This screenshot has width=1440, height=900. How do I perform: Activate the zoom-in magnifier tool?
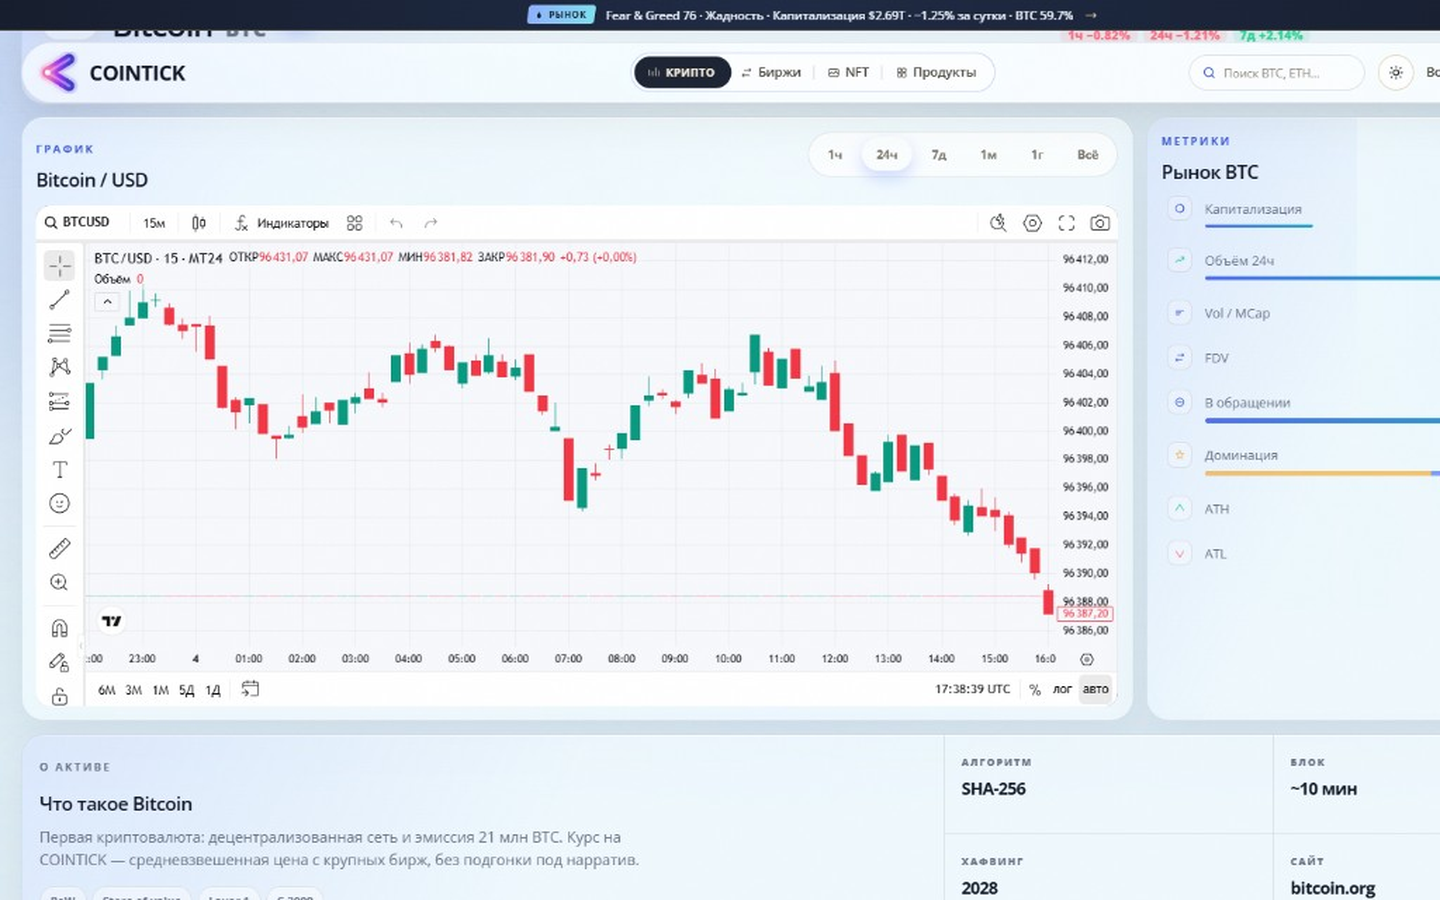click(x=60, y=582)
